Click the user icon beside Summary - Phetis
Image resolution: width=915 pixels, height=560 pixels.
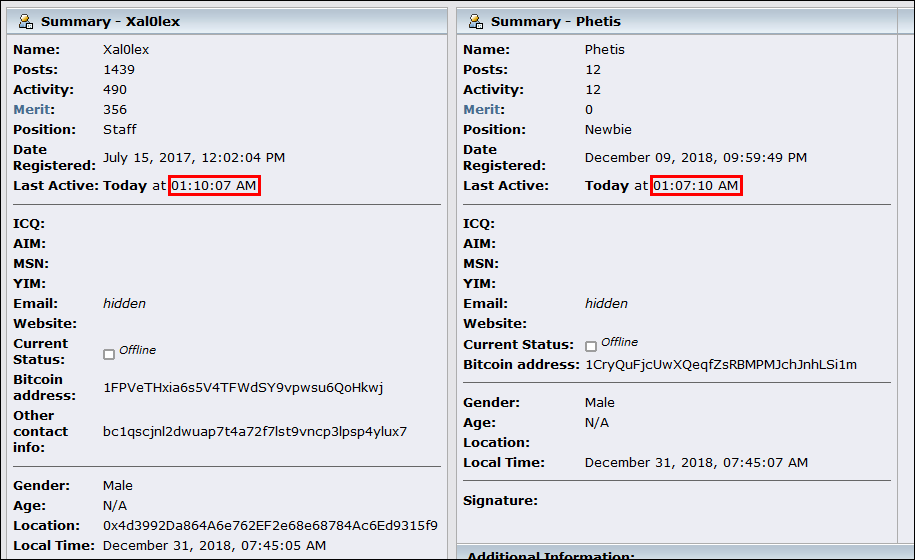pyautogui.click(x=476, y=22)
